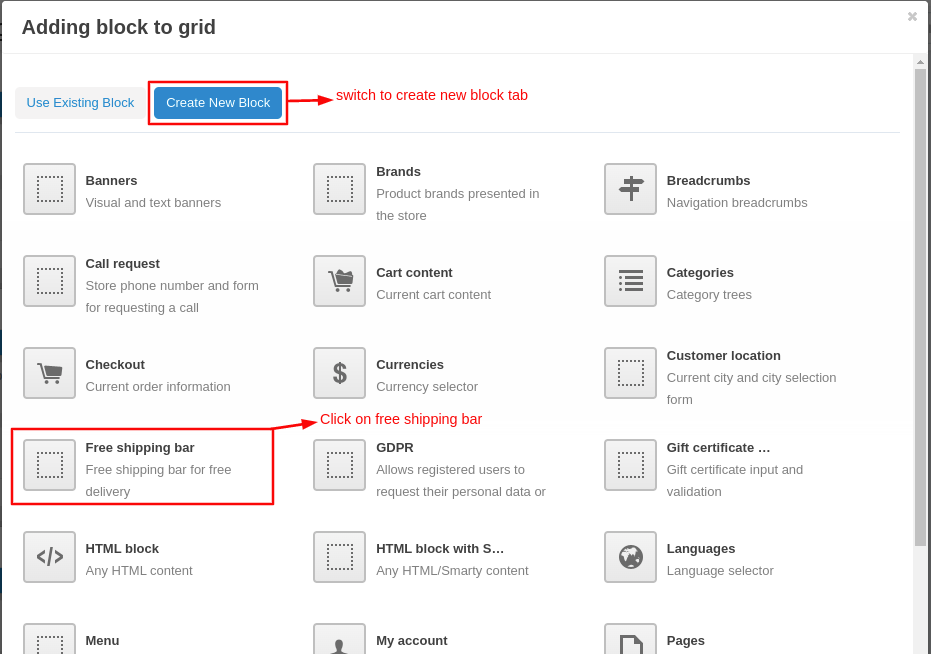Choose the Languages globe icon
931x654 pixels.
(631, 557)
